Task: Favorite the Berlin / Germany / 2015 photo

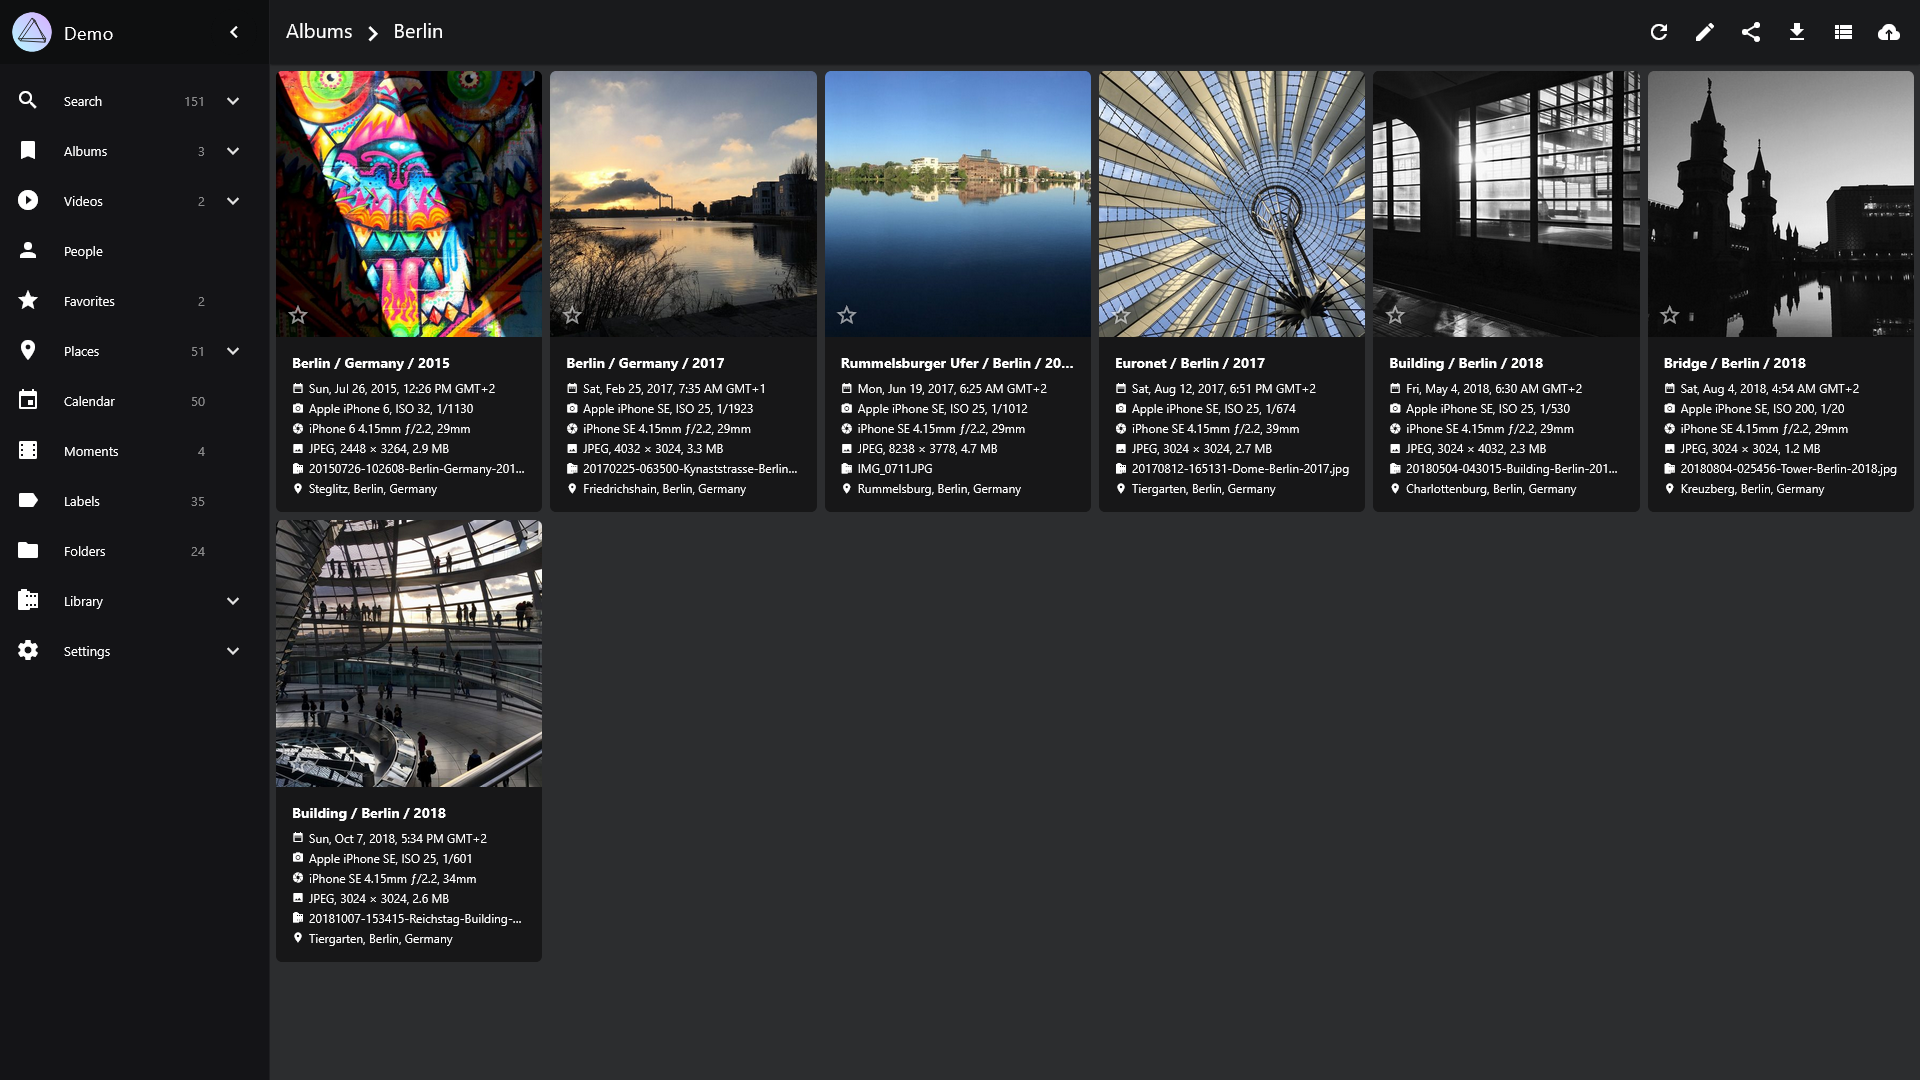Action: (x=298, y=315)
